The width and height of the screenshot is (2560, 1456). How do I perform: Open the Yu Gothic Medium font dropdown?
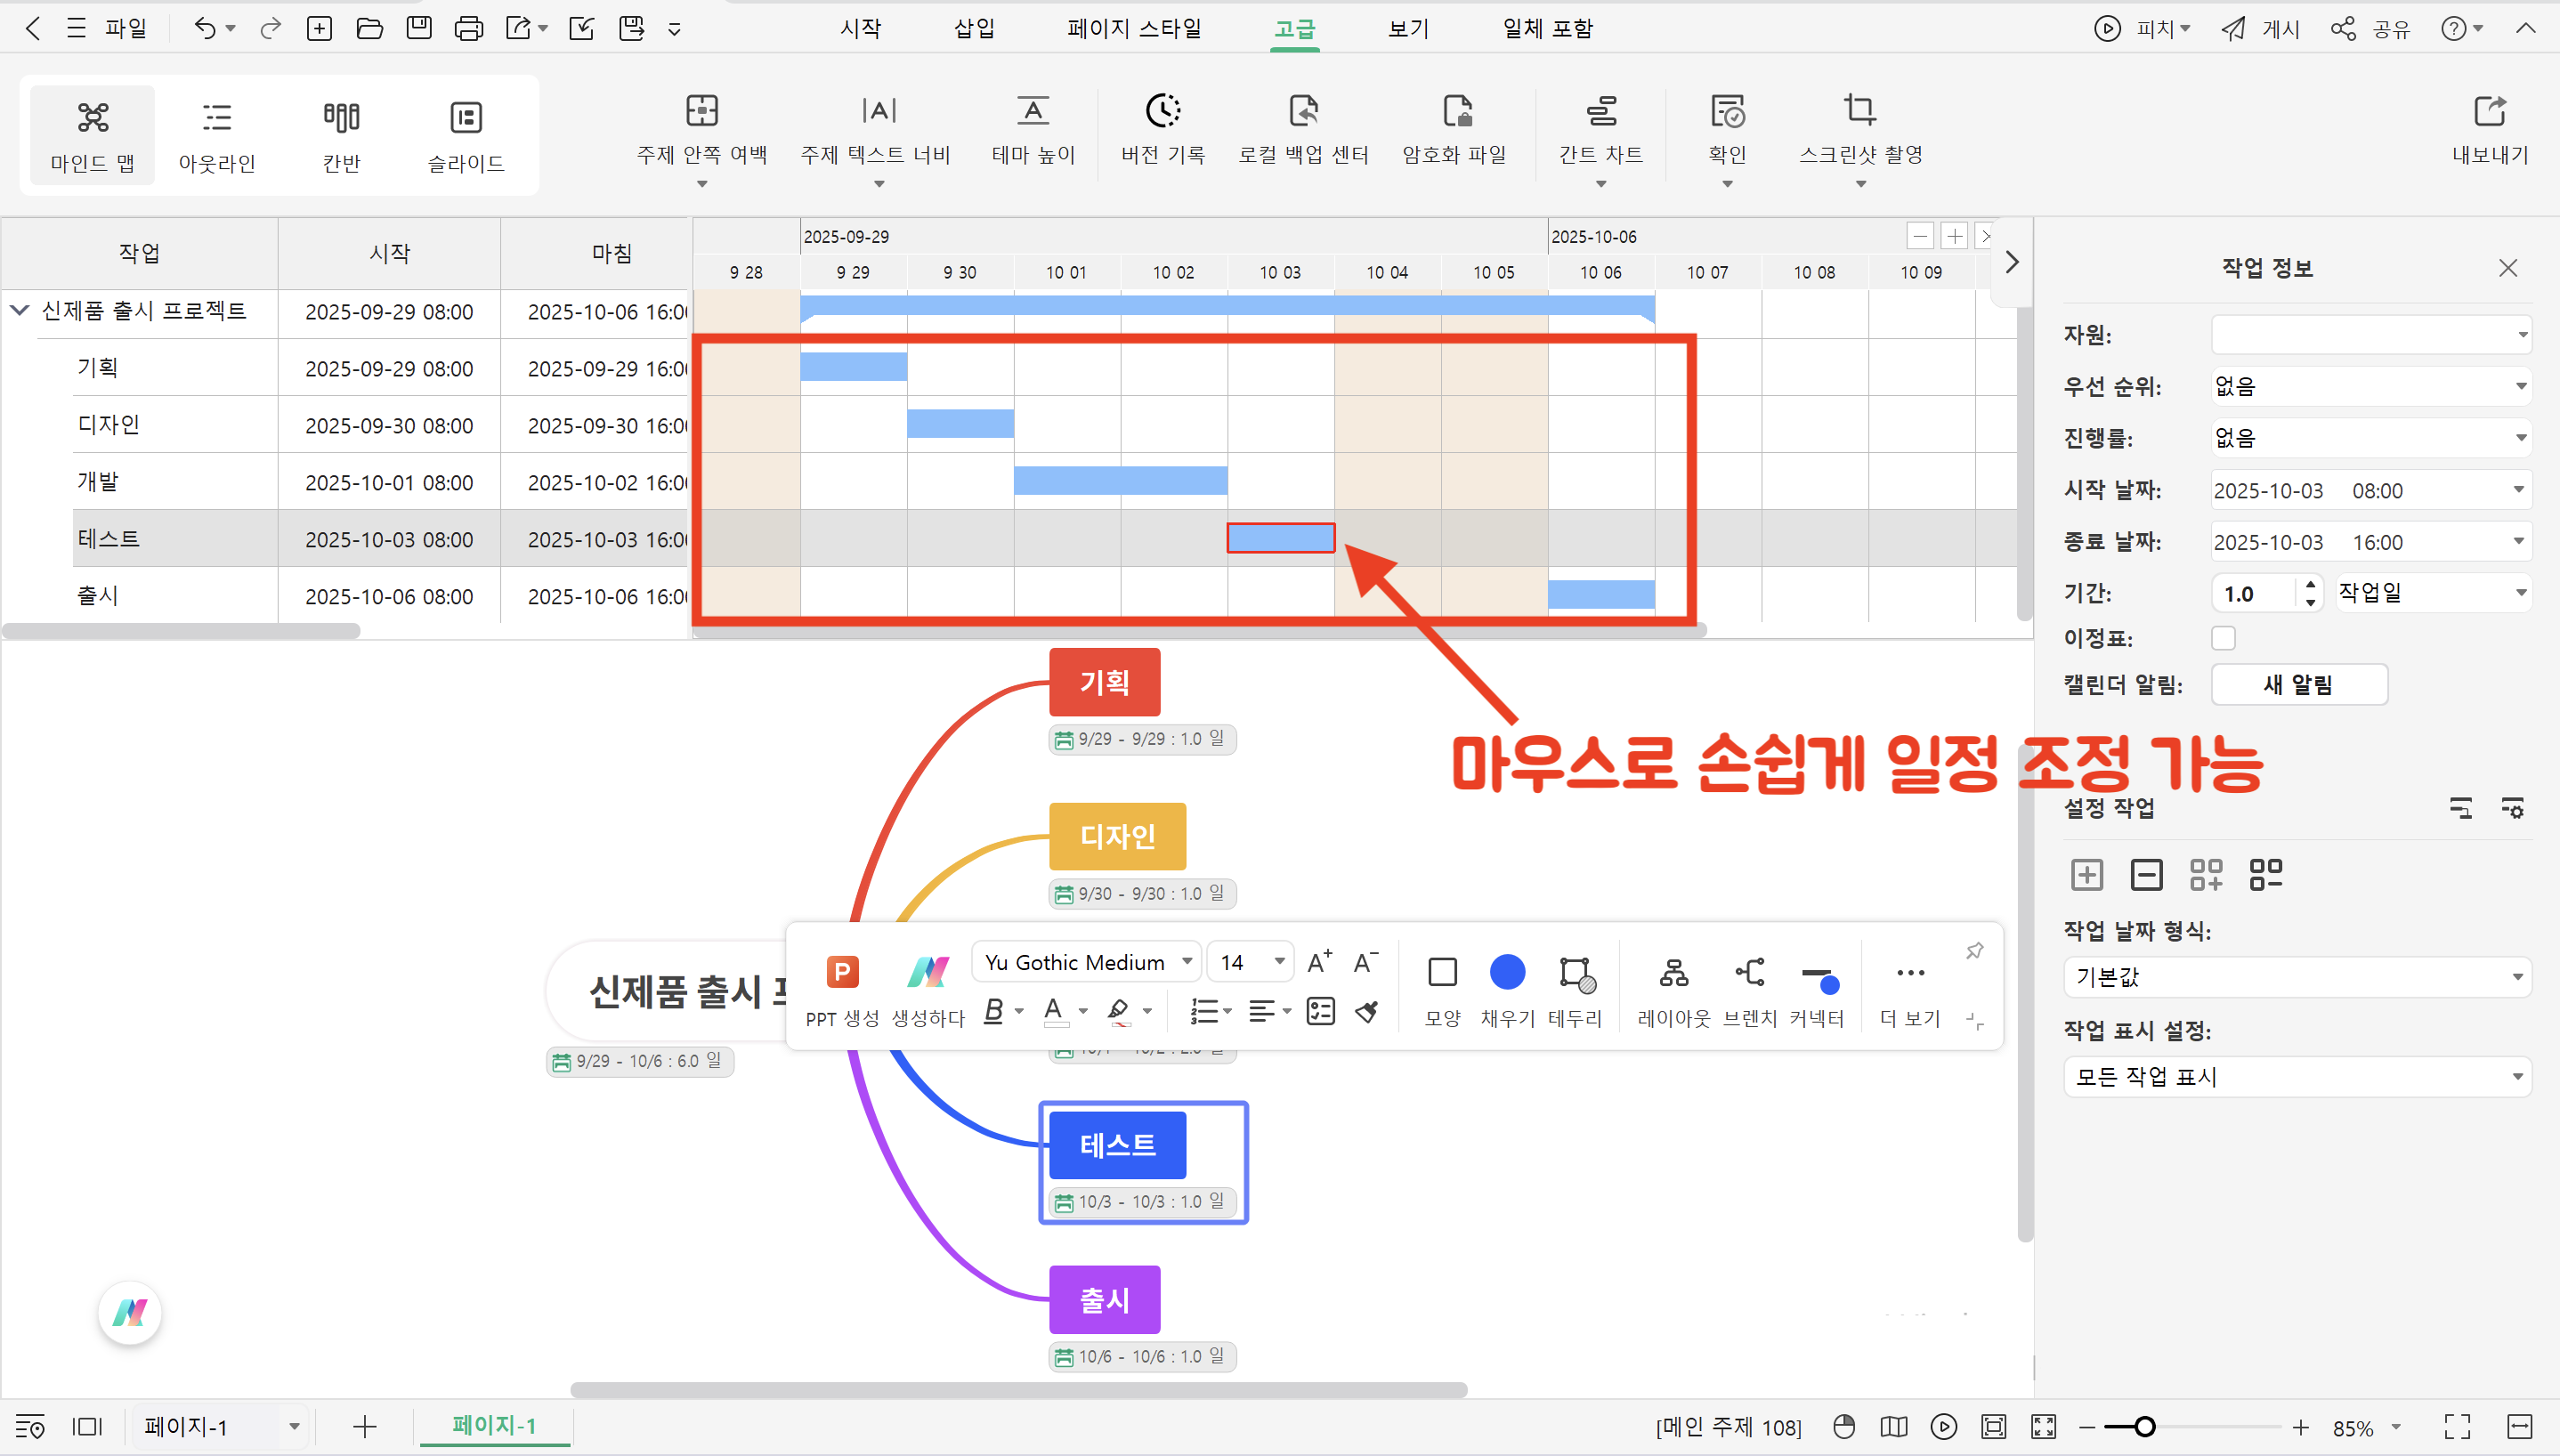click(x=1085, y=961)
